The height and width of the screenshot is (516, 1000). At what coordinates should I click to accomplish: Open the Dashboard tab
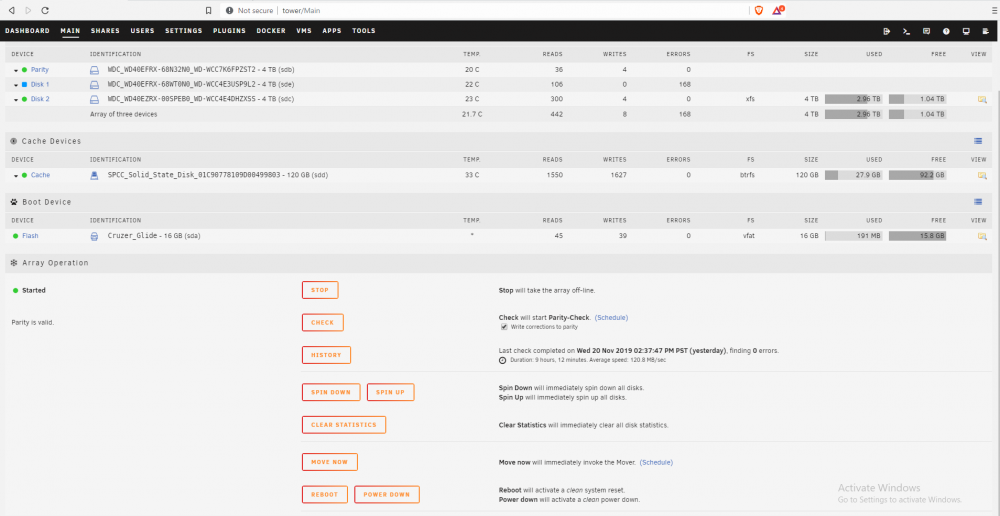27,31
